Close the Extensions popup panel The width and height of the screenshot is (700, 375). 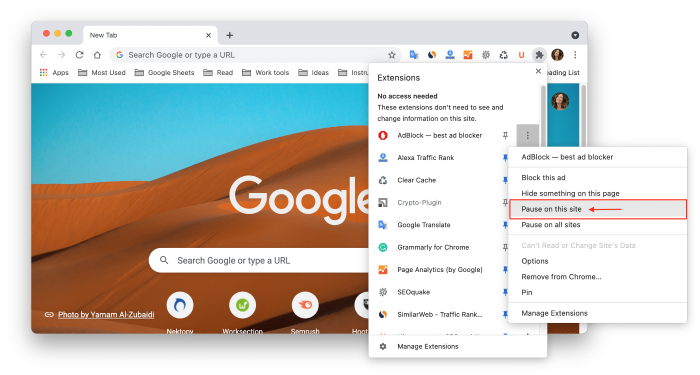(x=538, y=71)
